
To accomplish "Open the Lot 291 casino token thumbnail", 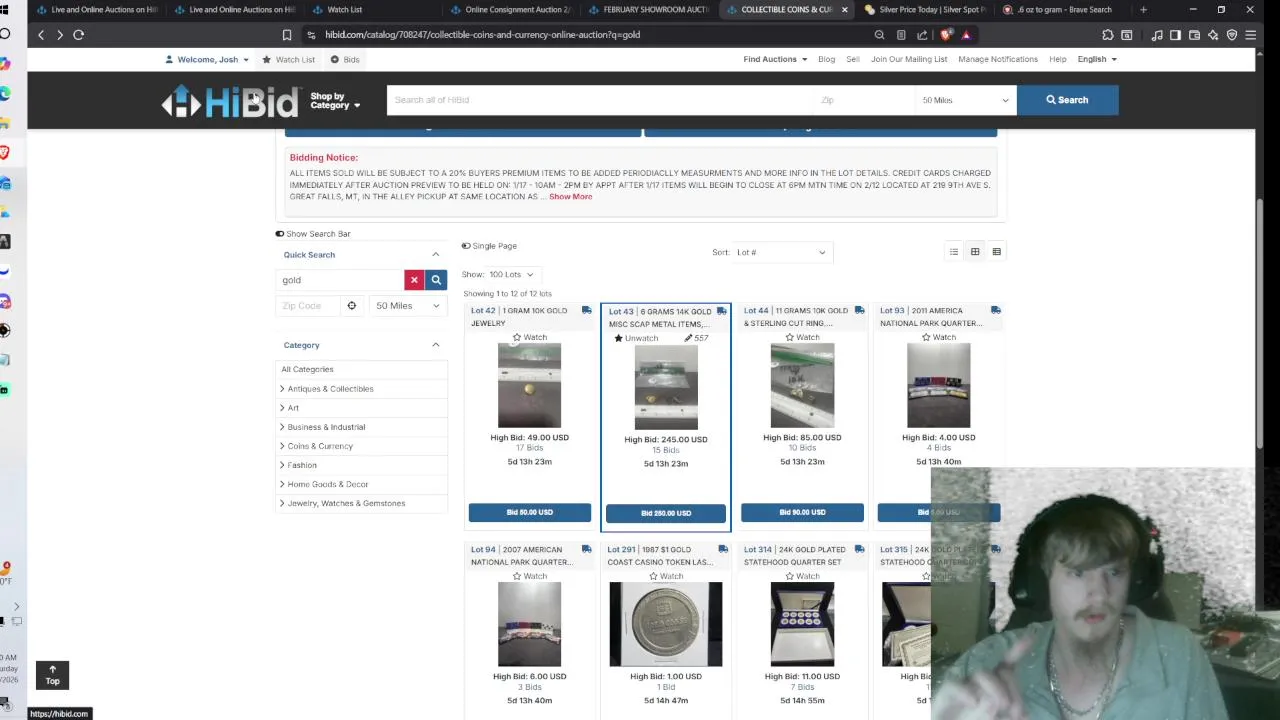I will [666, 624].
